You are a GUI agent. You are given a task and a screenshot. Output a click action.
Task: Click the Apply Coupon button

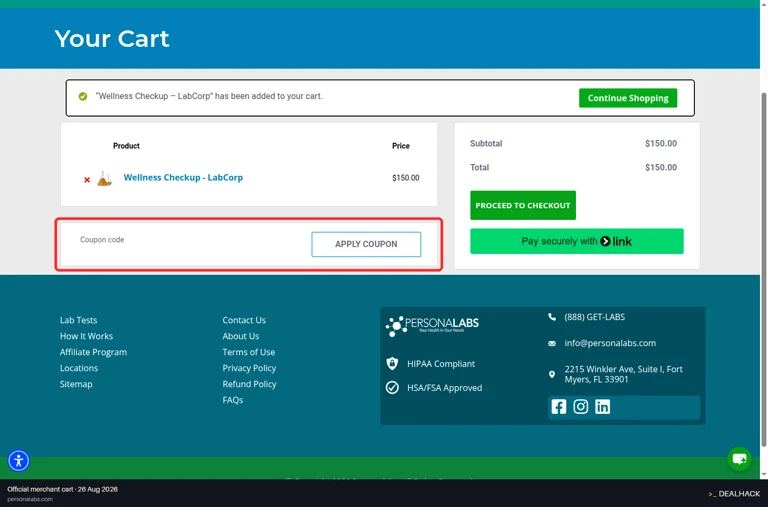coord(366,244)
